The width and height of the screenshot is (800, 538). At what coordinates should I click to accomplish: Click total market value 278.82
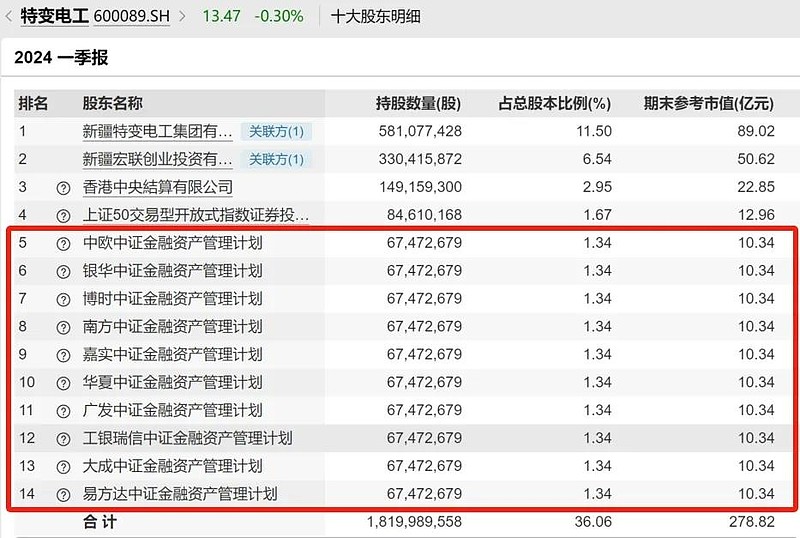752,522
